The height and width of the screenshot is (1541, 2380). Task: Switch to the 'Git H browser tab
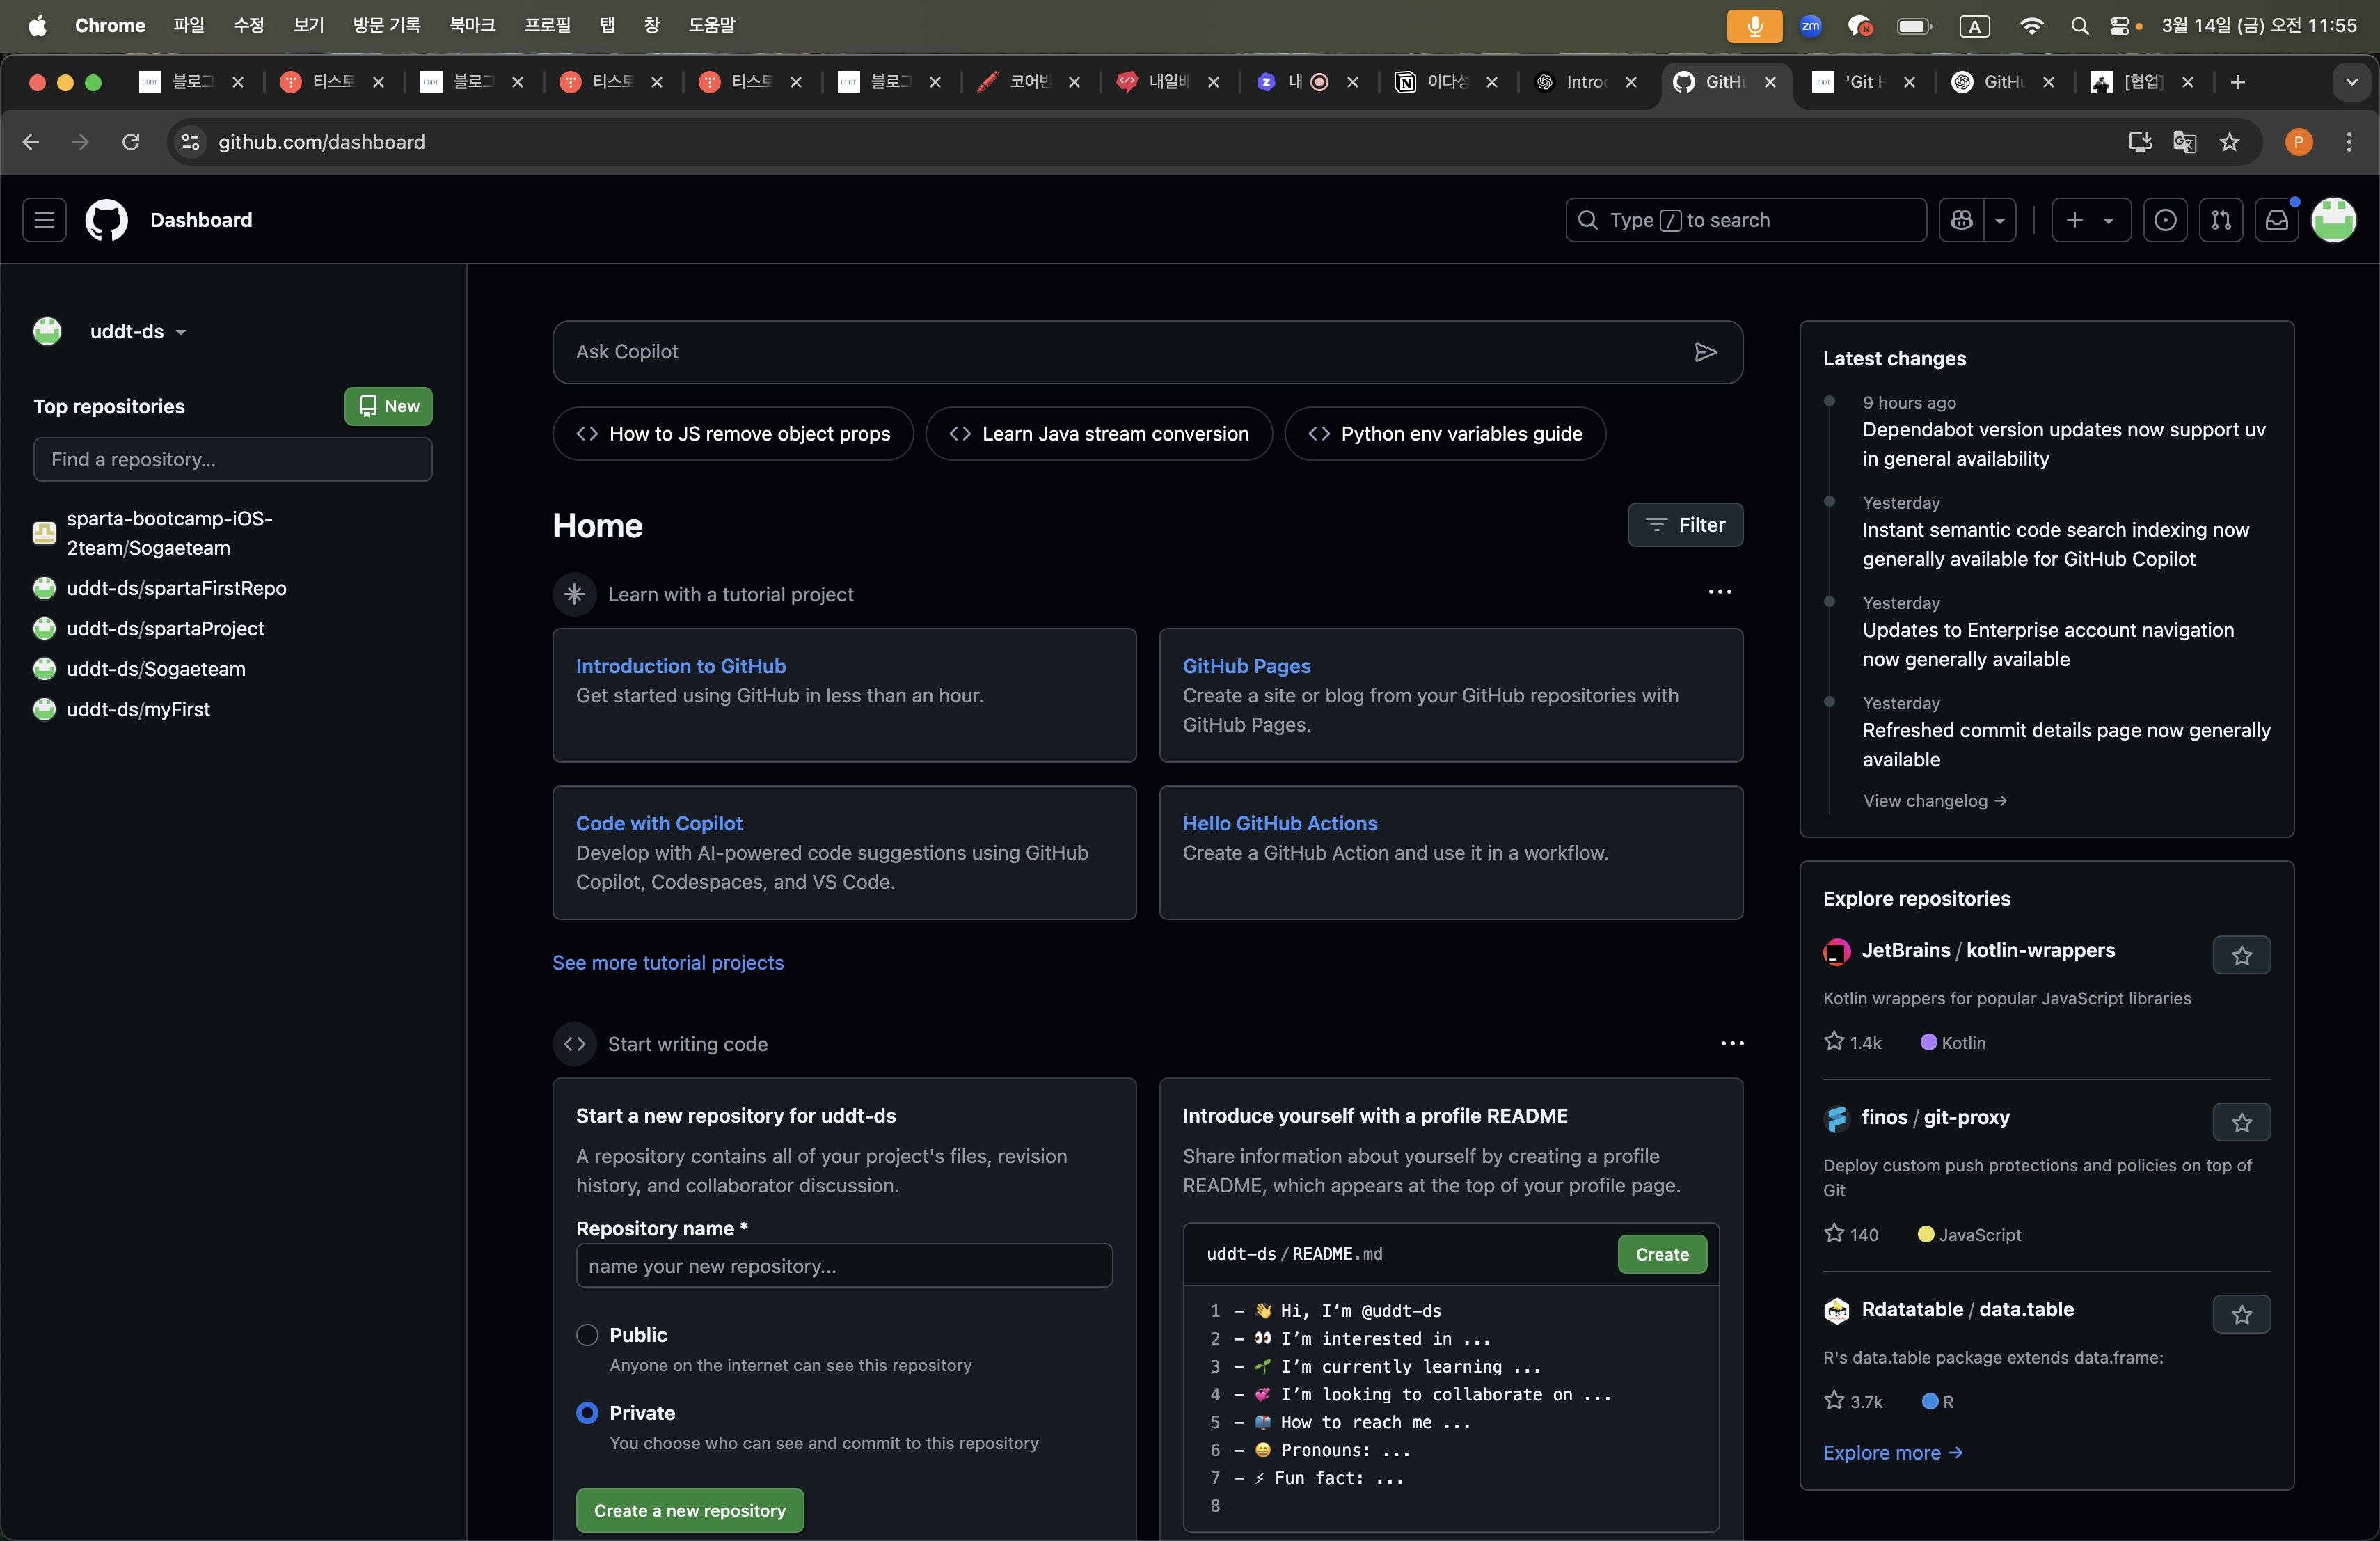(1864, 82)
